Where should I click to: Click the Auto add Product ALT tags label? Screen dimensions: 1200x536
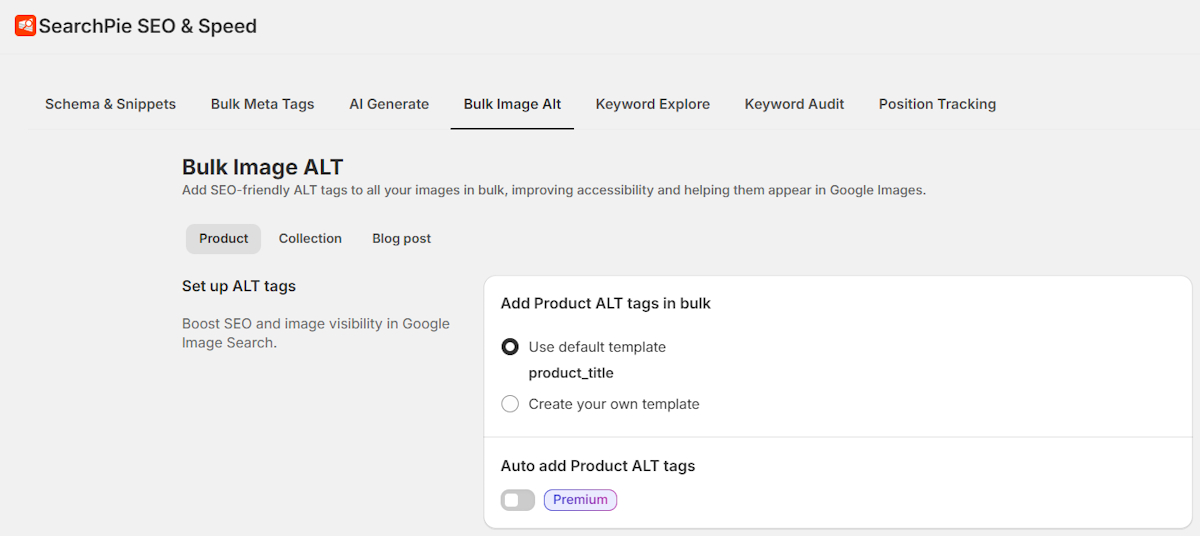click(x=598, y=466)
